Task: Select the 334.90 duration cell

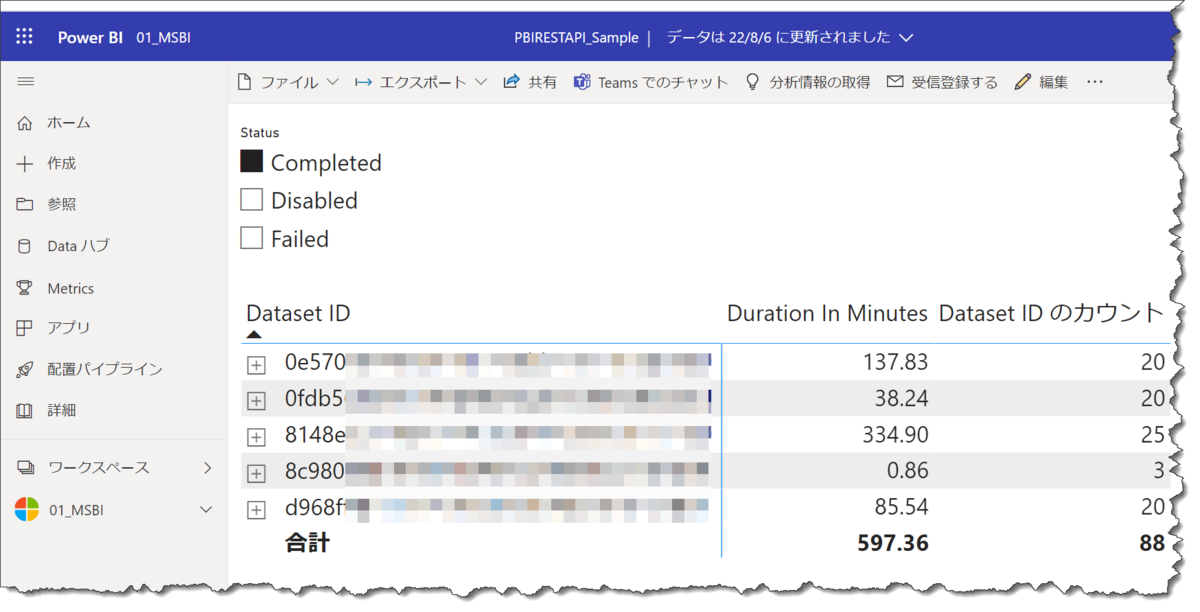Action: pyautogui.click(x=895, y=435)
